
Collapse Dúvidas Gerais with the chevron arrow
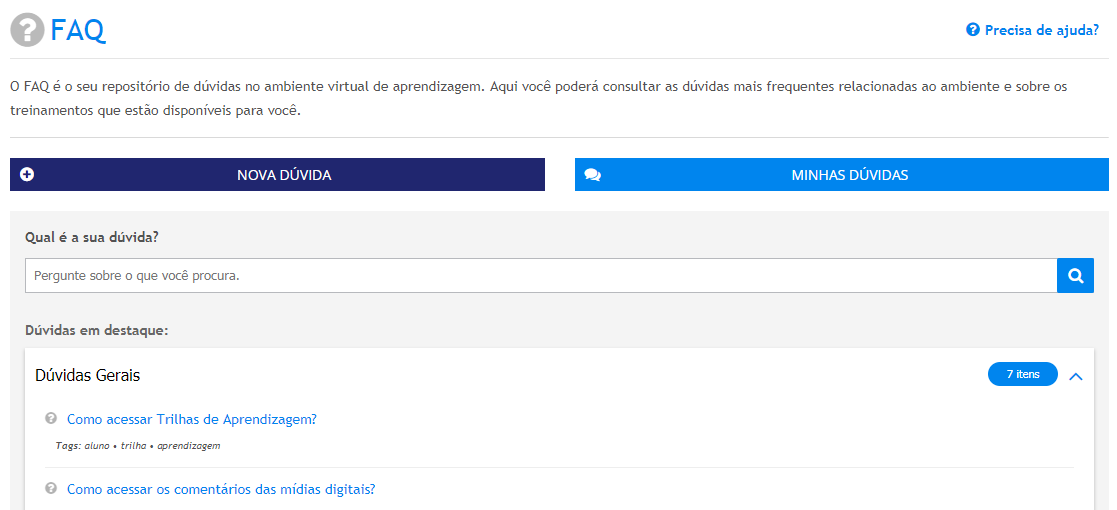click(1076, 376)
